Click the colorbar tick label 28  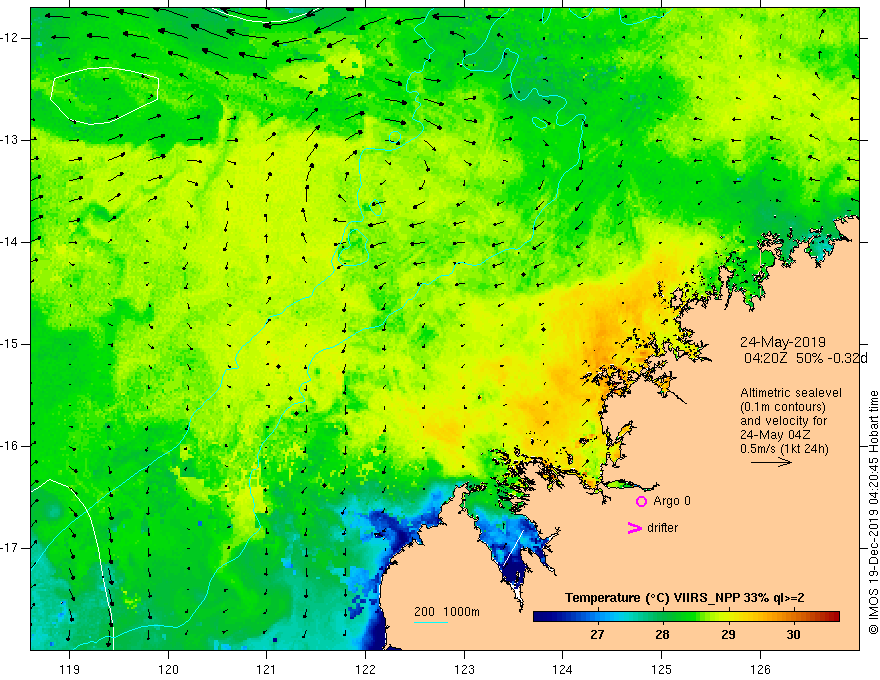click(662, 635)
